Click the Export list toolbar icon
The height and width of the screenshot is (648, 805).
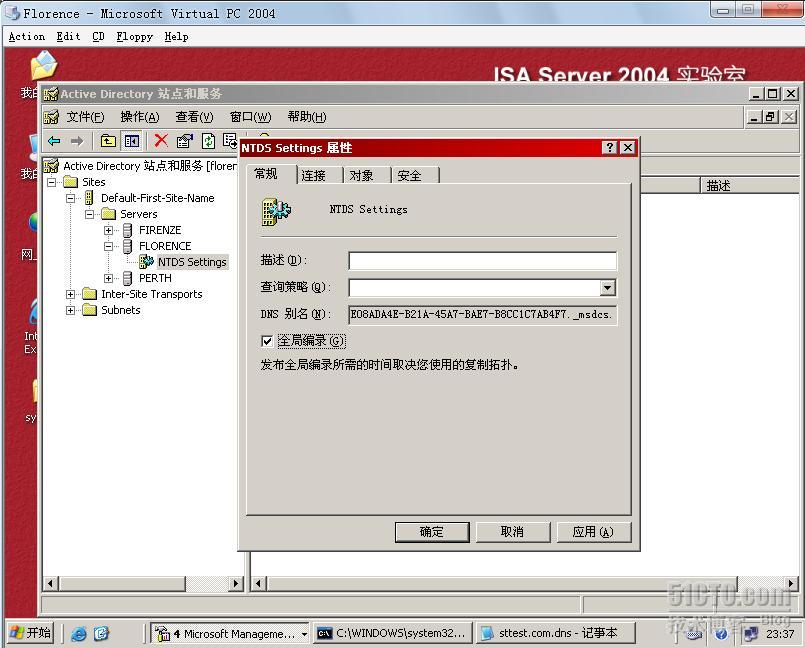point(229,141)
